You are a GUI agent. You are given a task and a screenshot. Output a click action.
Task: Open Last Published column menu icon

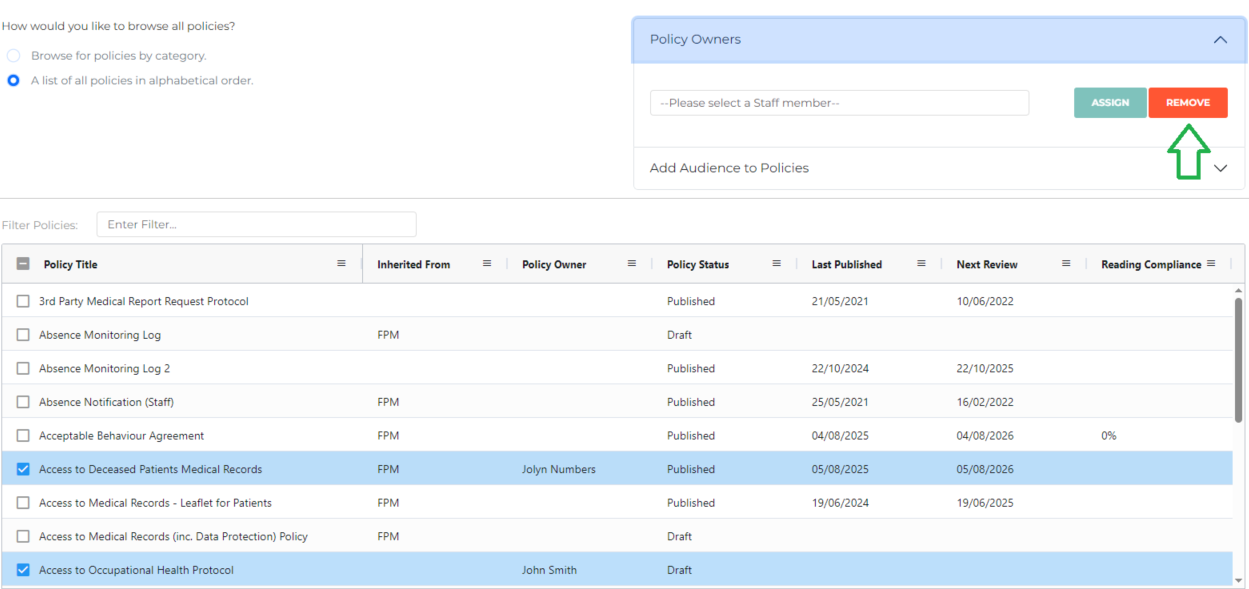click(x=921, y=264)
